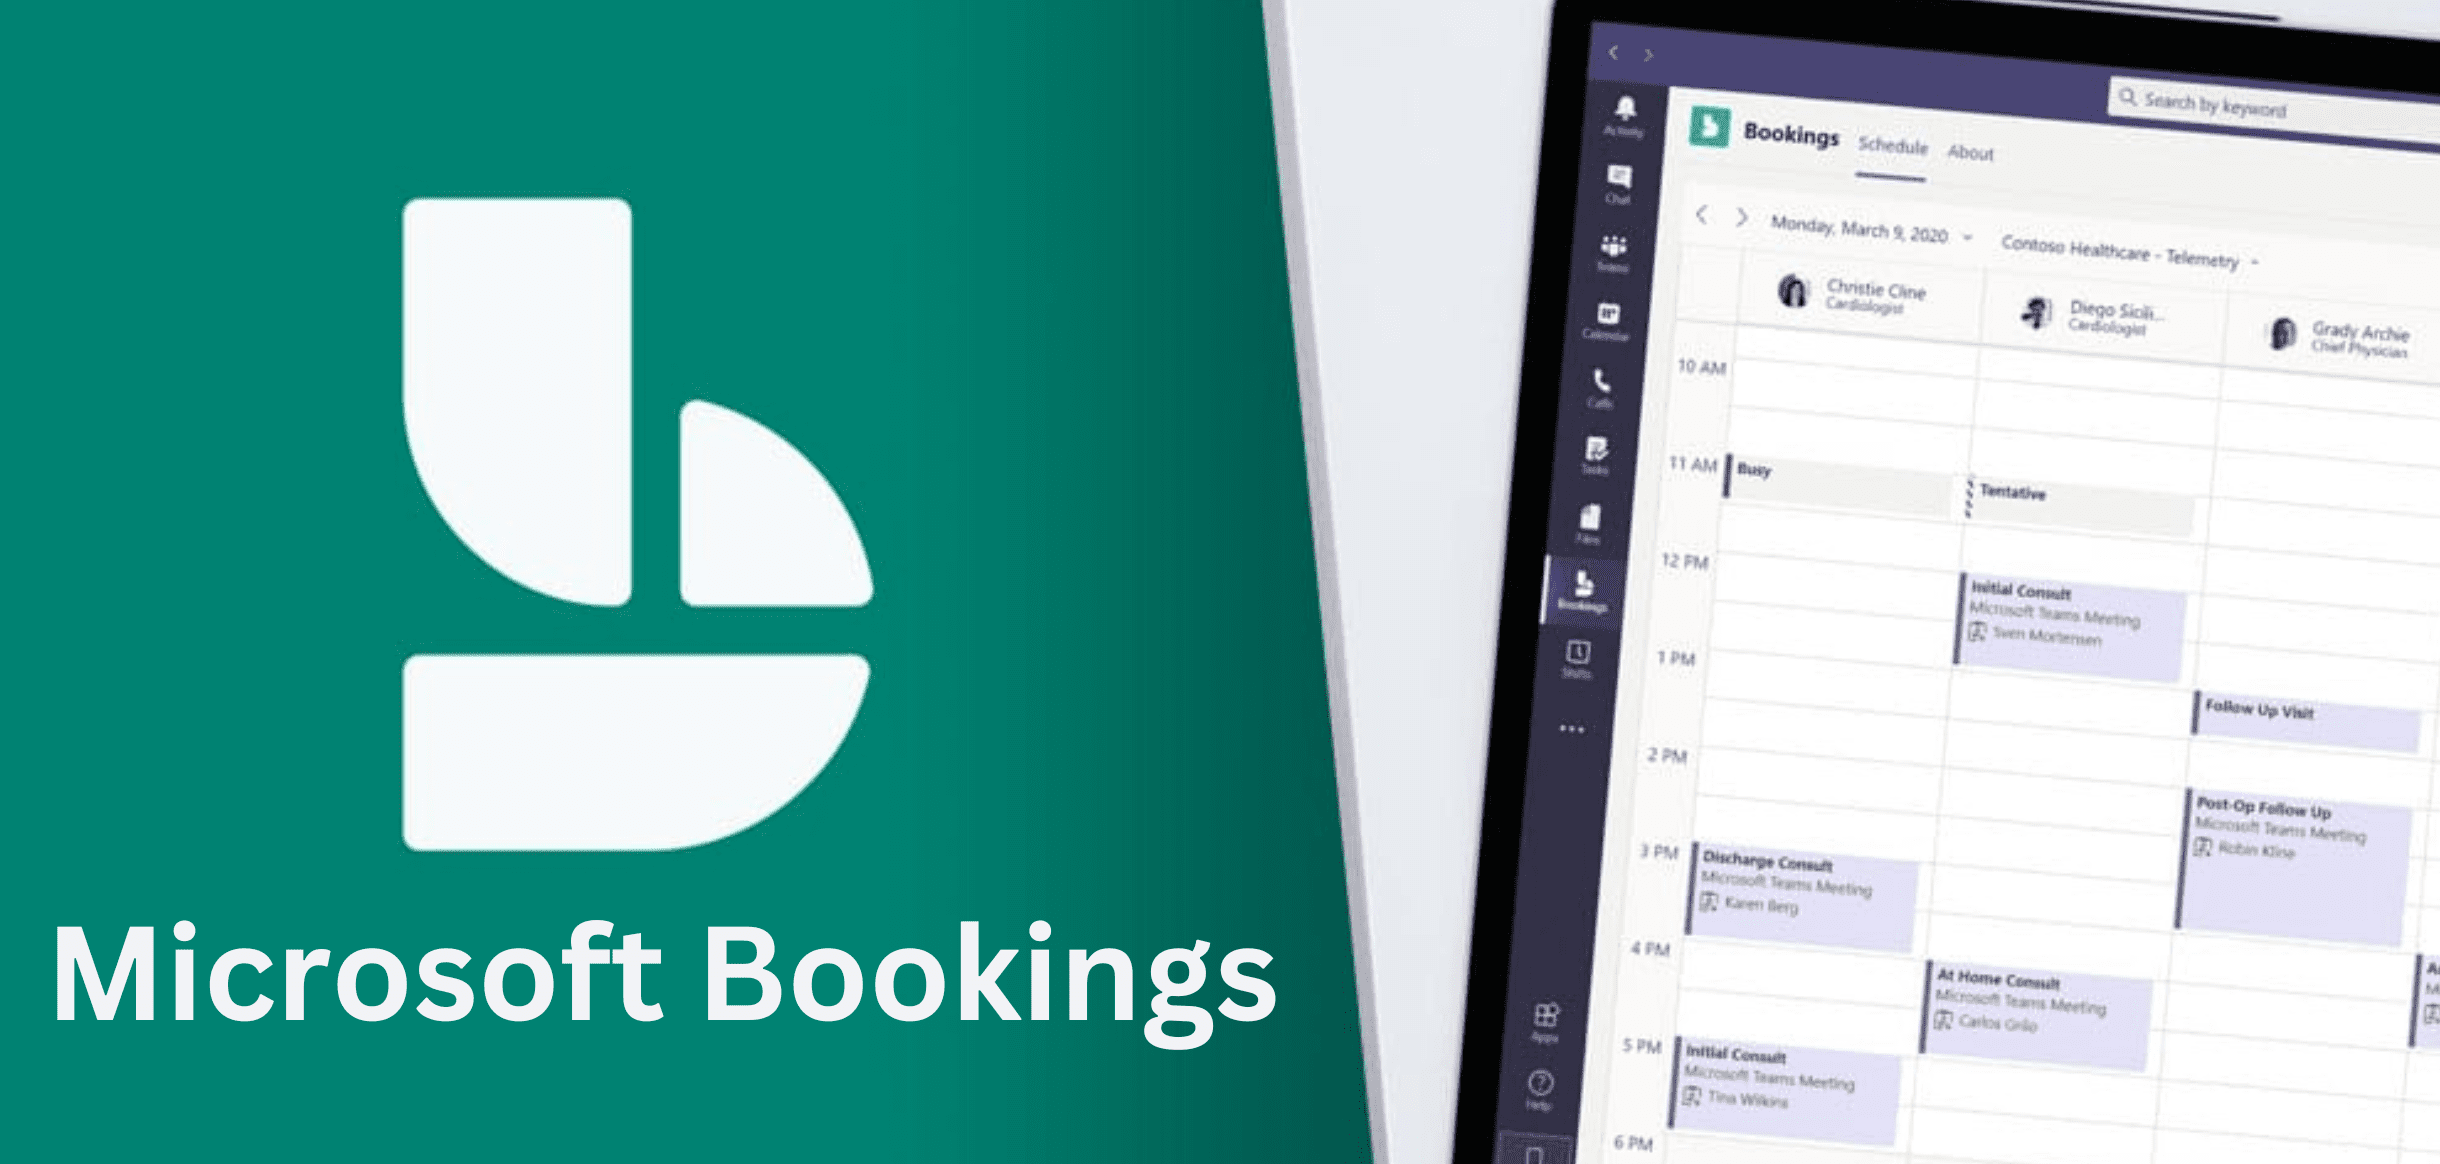Open the Help question mark icon
This screenshot has height=1164, width=2440.
pyautogui.click(x=1540, y=1089)
